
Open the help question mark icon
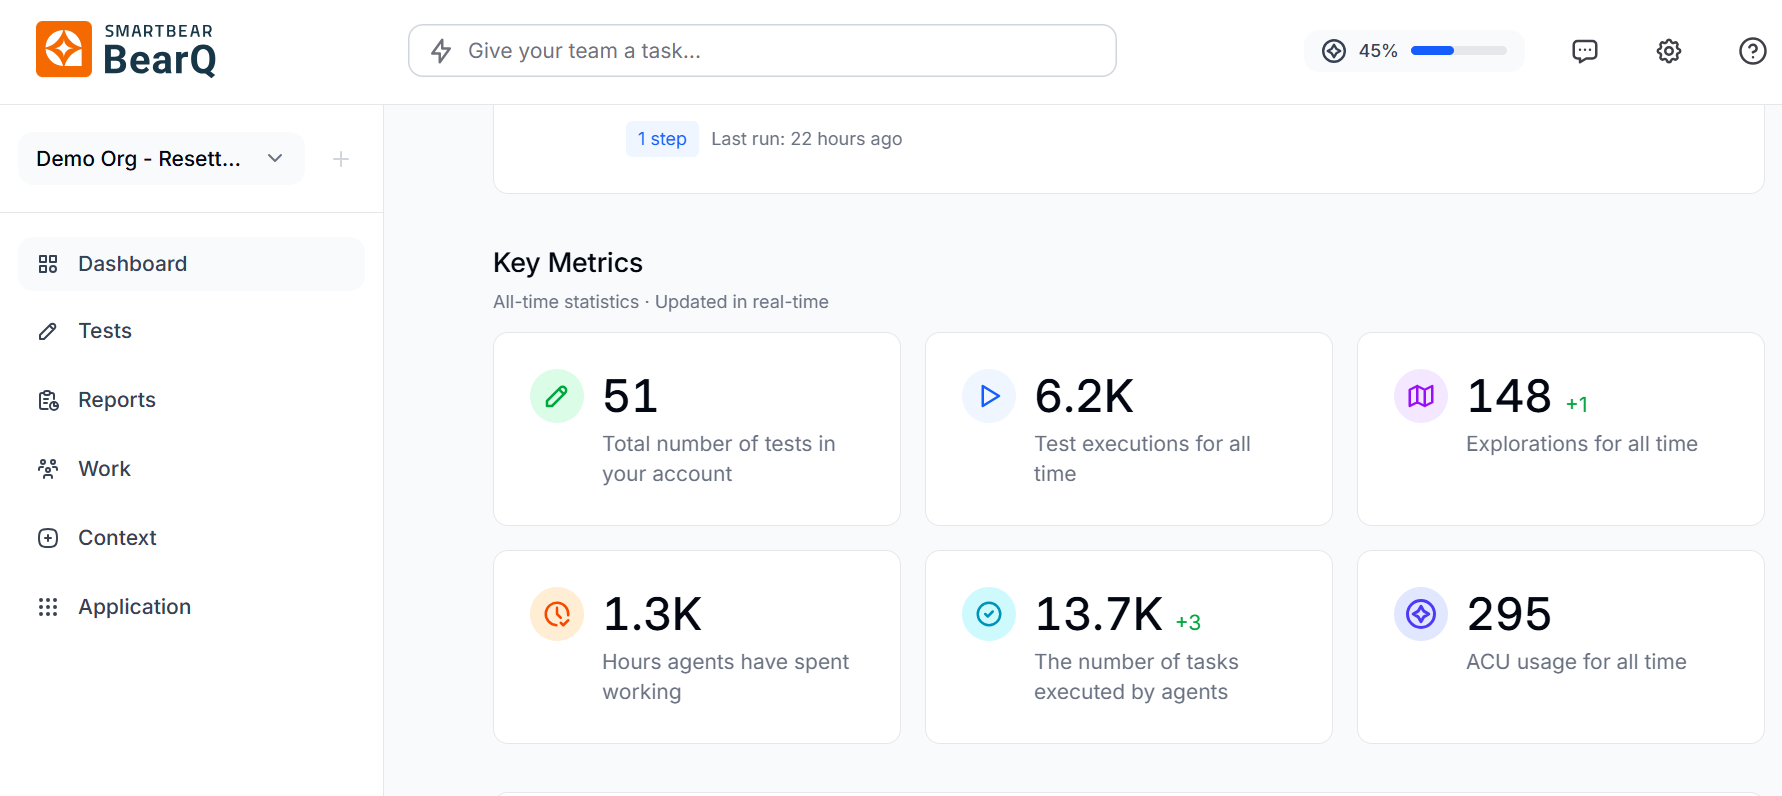[x=1753, y=51]
